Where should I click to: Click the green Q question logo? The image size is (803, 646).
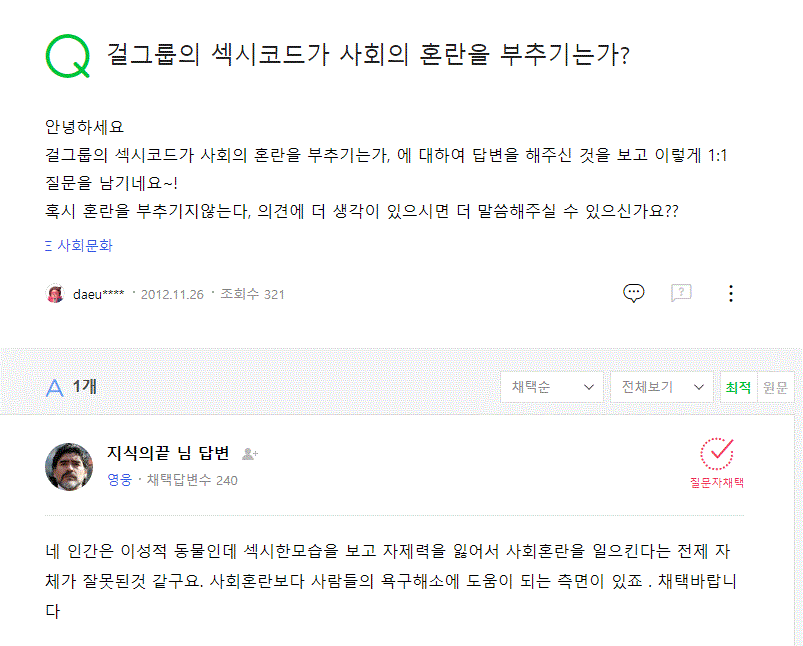click(67, 55)
